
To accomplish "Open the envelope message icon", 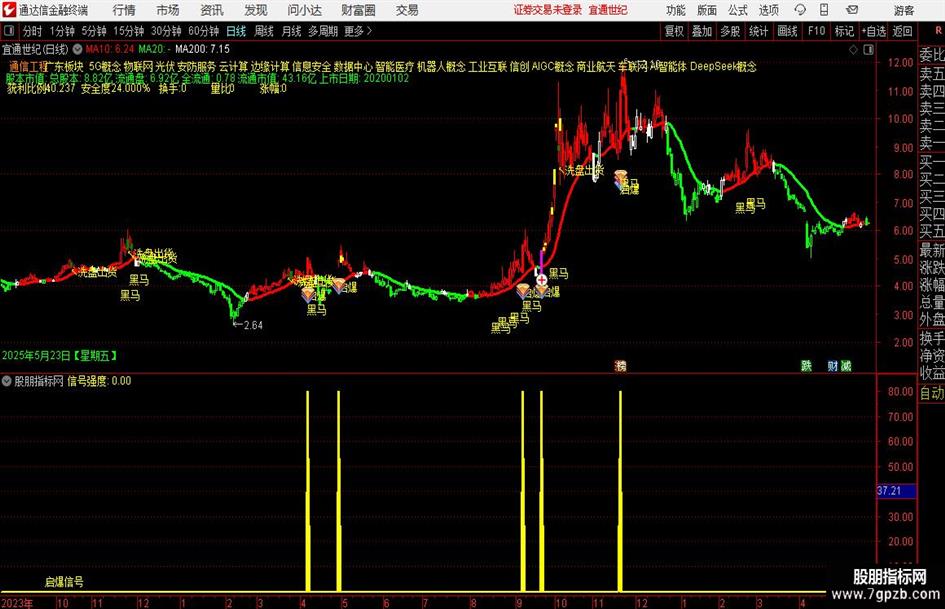I will click(852, 10).
